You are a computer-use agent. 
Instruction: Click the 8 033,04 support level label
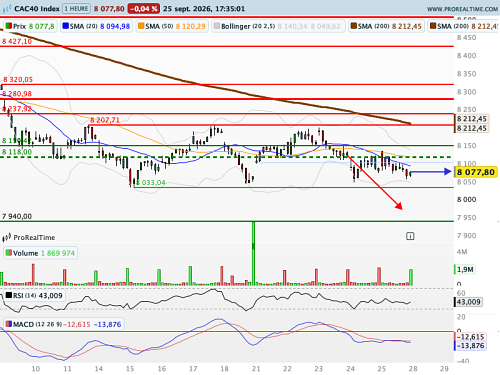click(151, 183)
